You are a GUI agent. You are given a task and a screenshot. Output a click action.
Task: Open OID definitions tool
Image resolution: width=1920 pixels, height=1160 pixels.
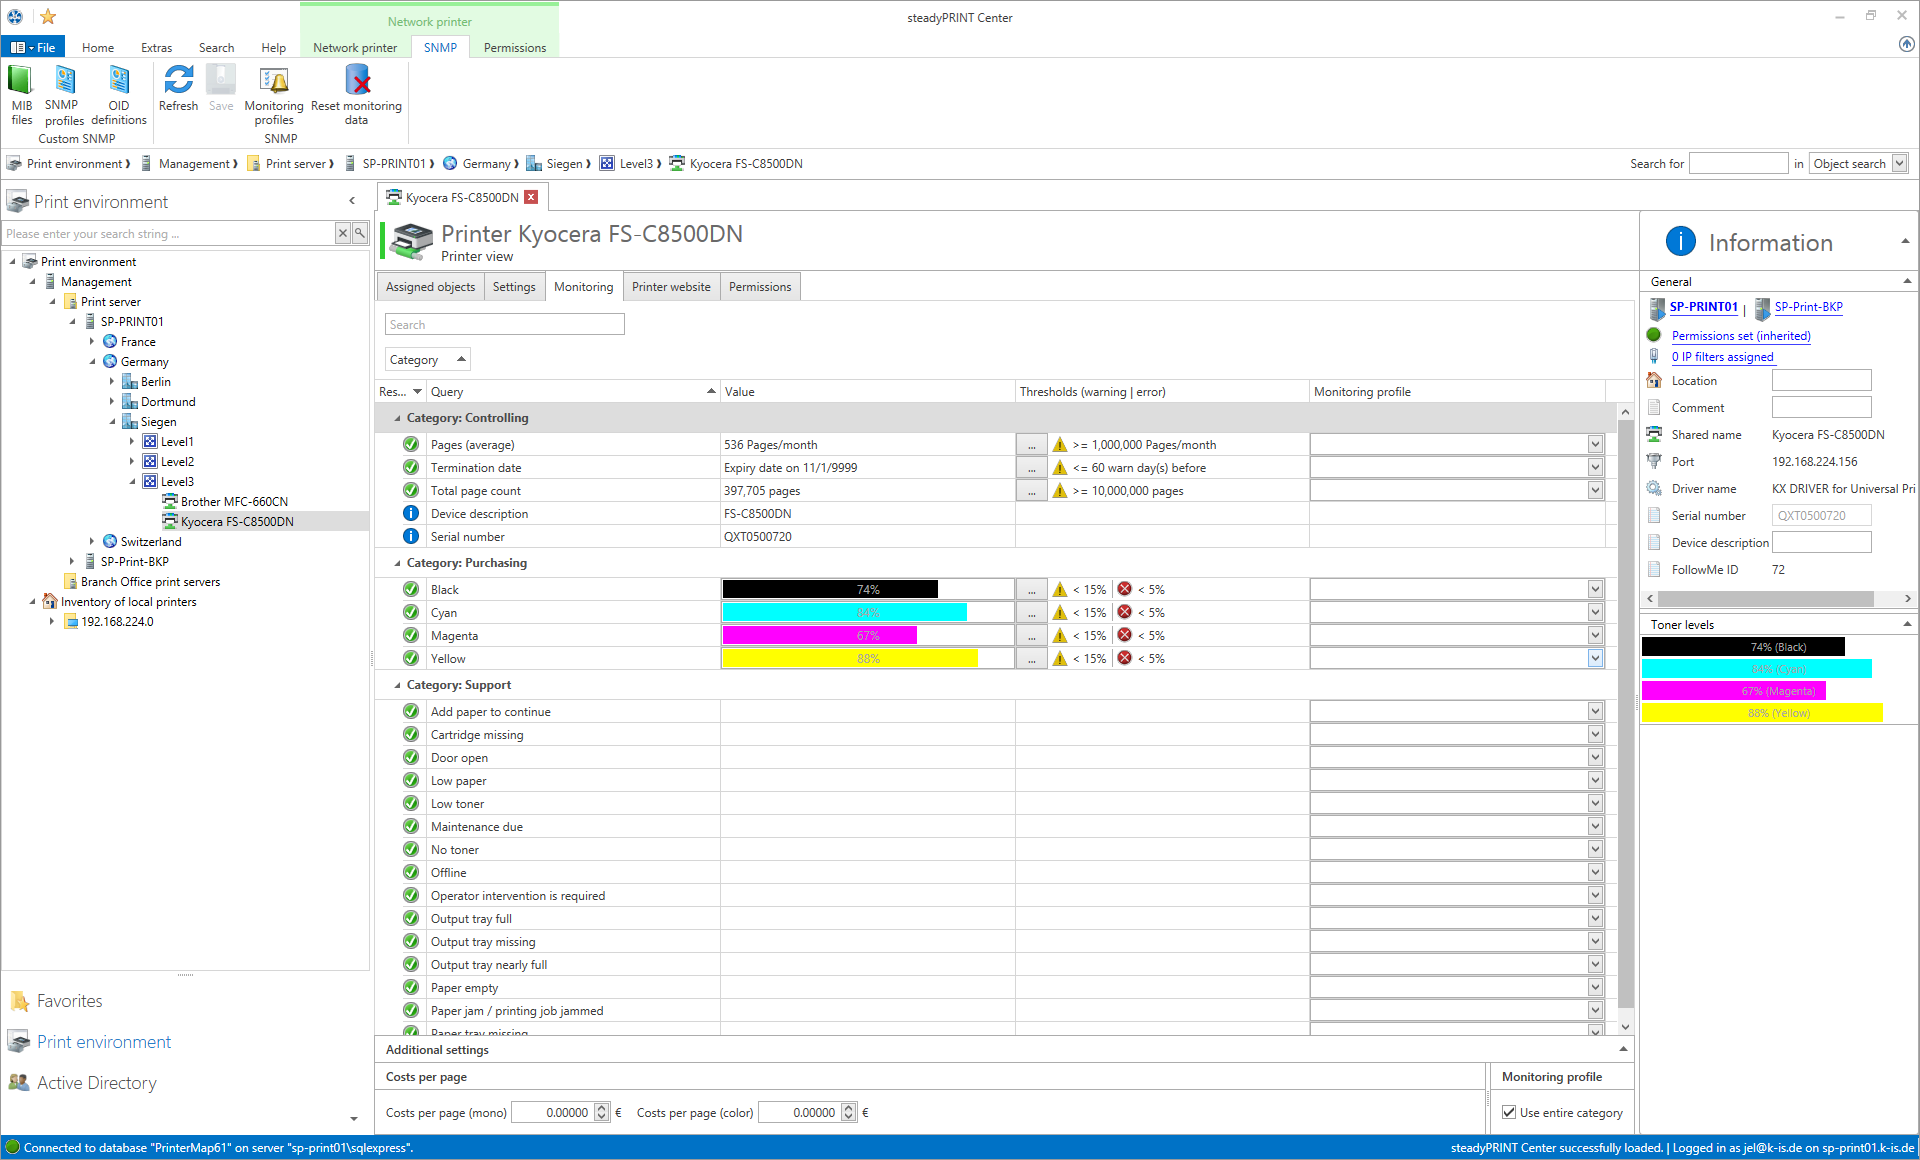pyautogui.click(x=119, y=95)
